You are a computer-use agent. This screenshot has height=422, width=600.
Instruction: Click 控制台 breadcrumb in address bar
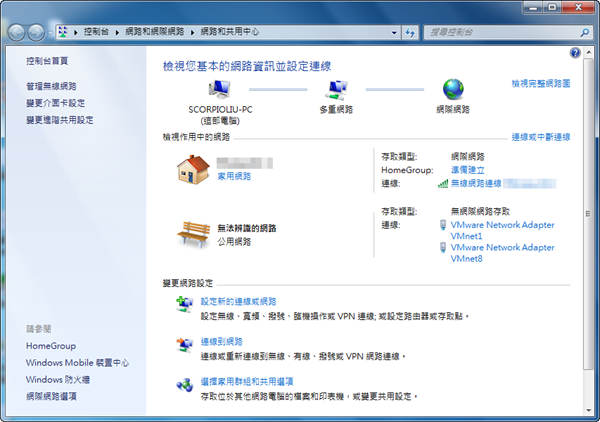(x=96, y=32)
